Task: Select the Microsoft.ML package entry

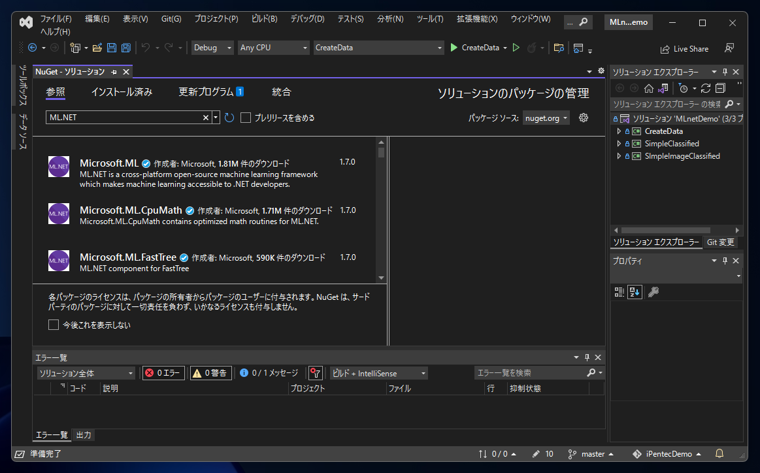Action: tap(206, 173)
